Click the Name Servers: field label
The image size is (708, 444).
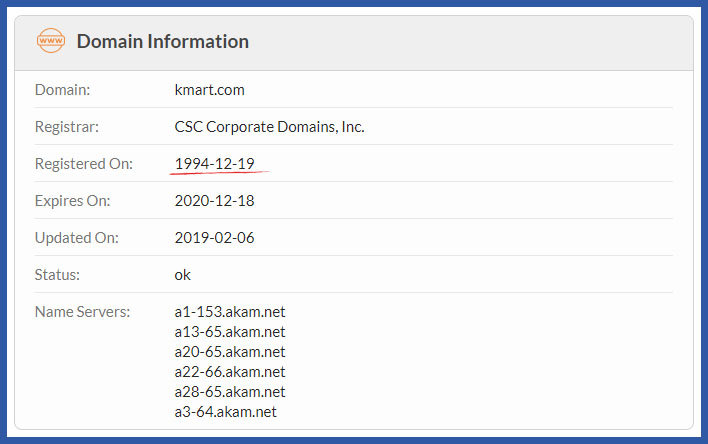pos(83,312)
